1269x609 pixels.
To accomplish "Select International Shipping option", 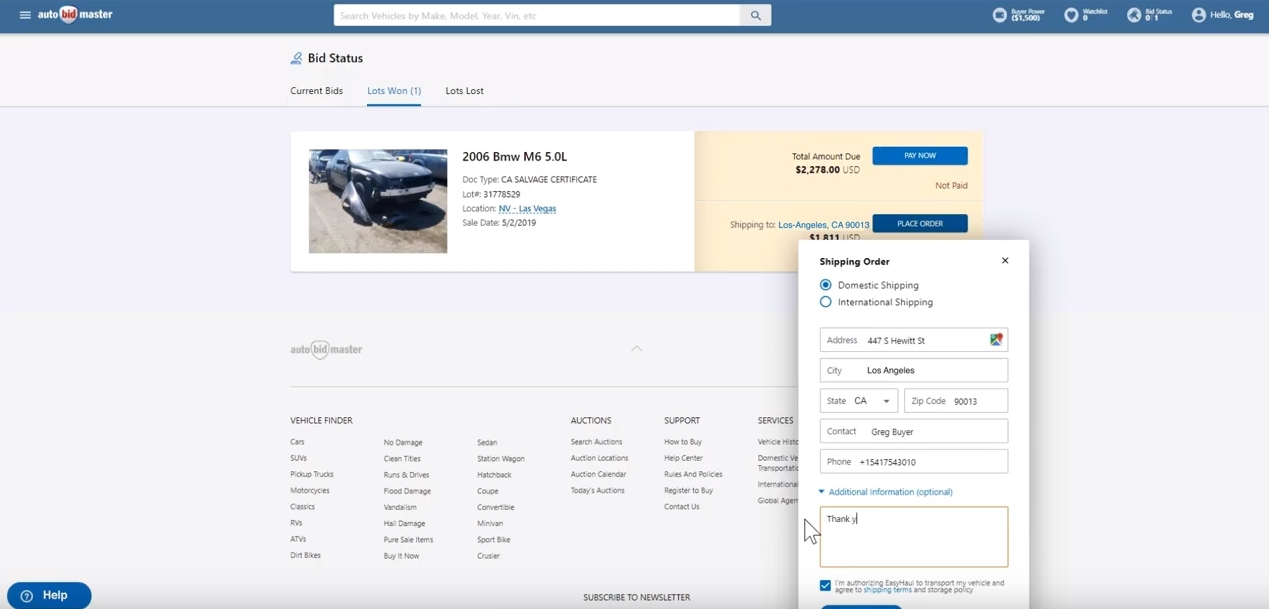I will [x=826, y=302].
